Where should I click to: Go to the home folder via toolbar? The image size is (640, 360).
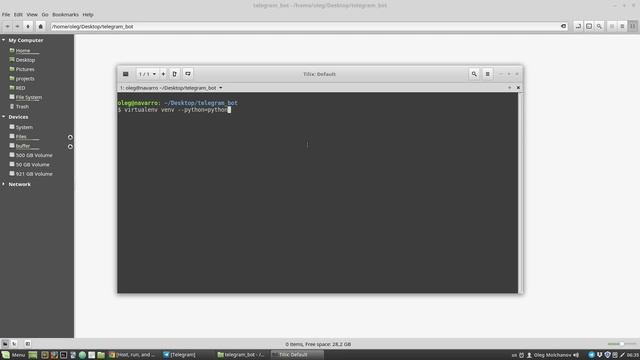[40, 26]
